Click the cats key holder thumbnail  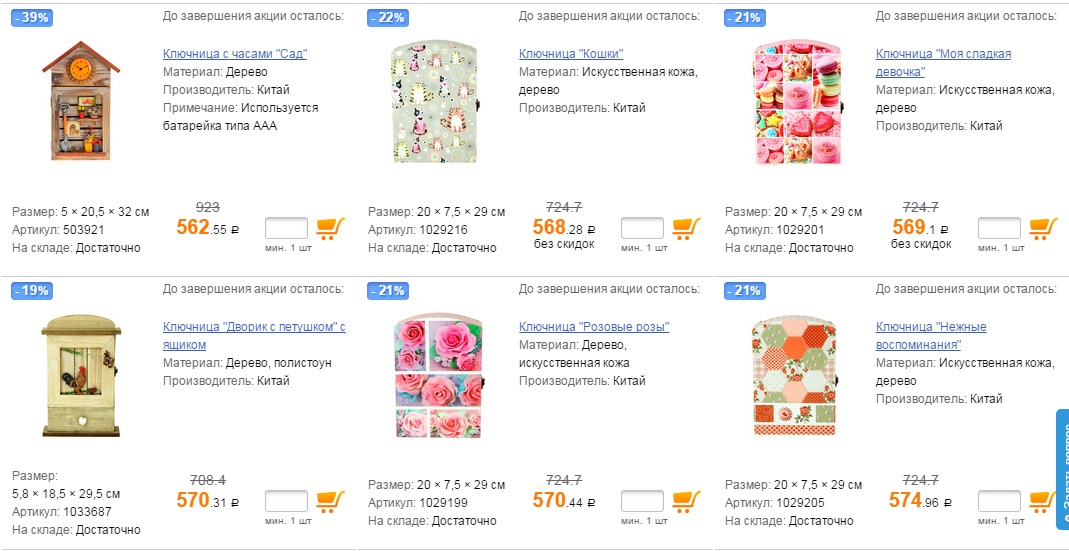[x=437, y=104]
